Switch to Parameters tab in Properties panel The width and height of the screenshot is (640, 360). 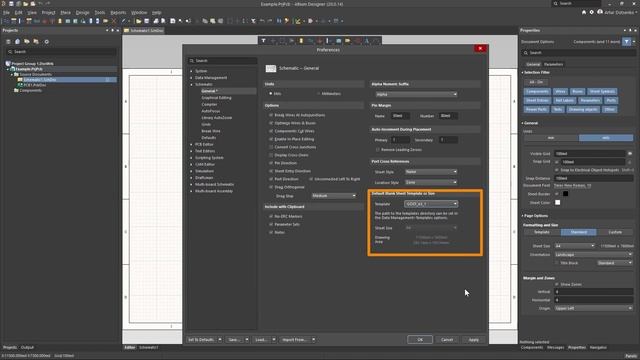click(553, 64)
